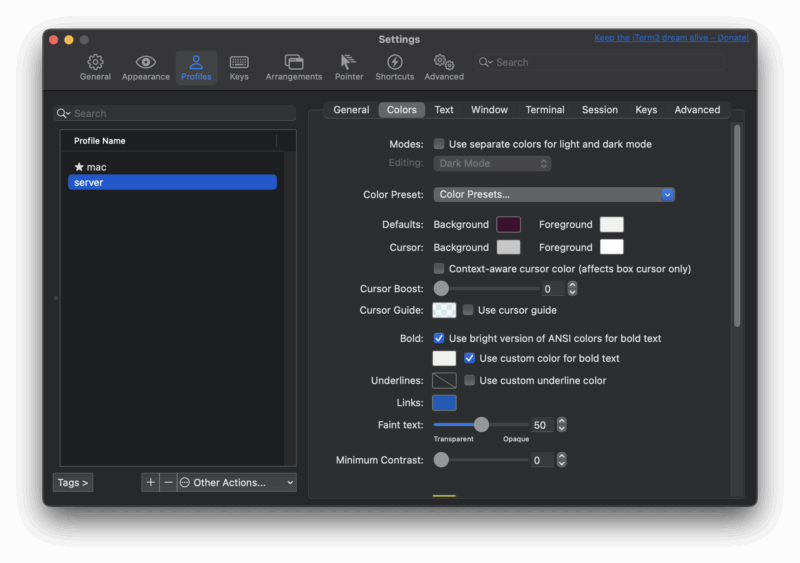Expand the Color Presets dropdown

tap(554, 194)
